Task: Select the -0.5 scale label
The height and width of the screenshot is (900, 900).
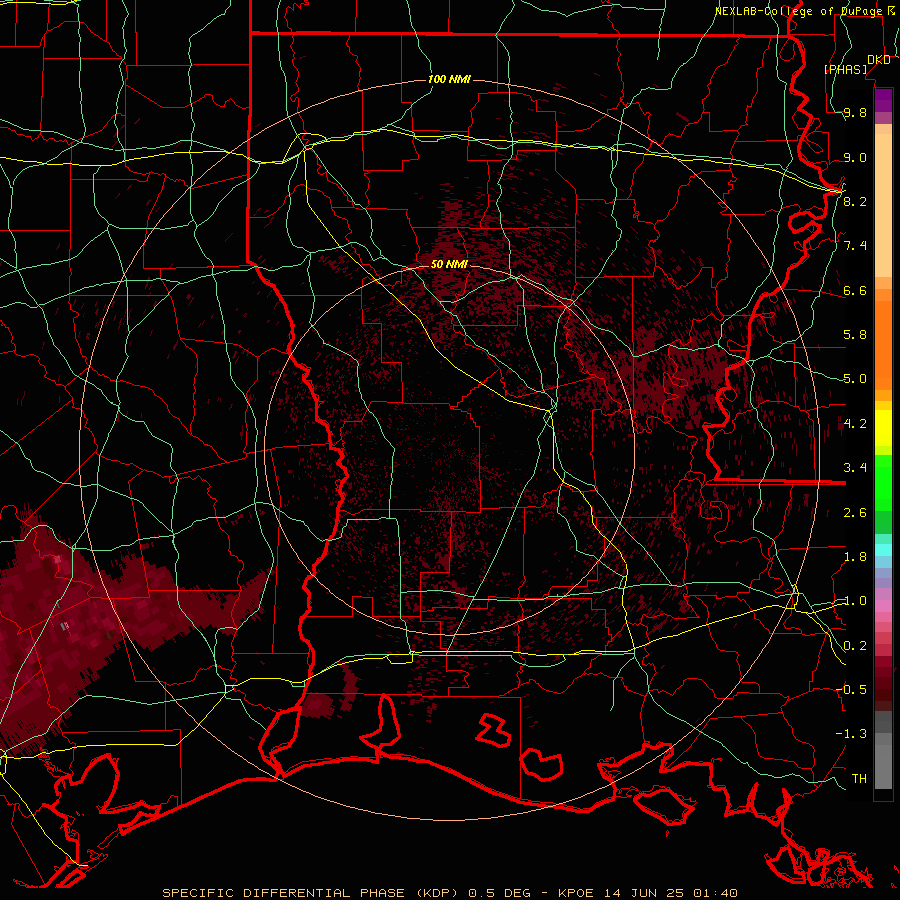Action: 851,690
